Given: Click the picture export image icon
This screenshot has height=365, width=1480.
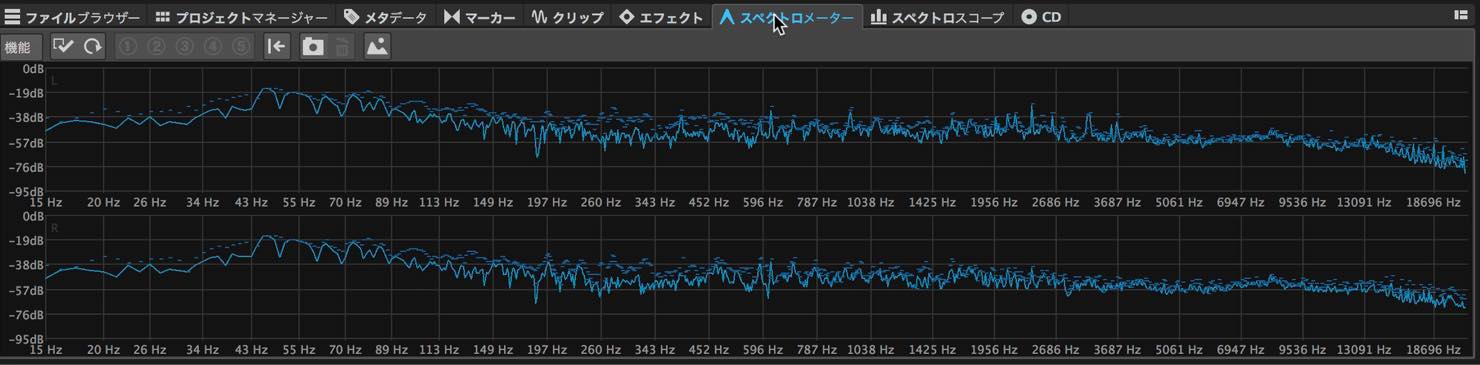Looking at the screenshot, I should (x=377, y=47).
